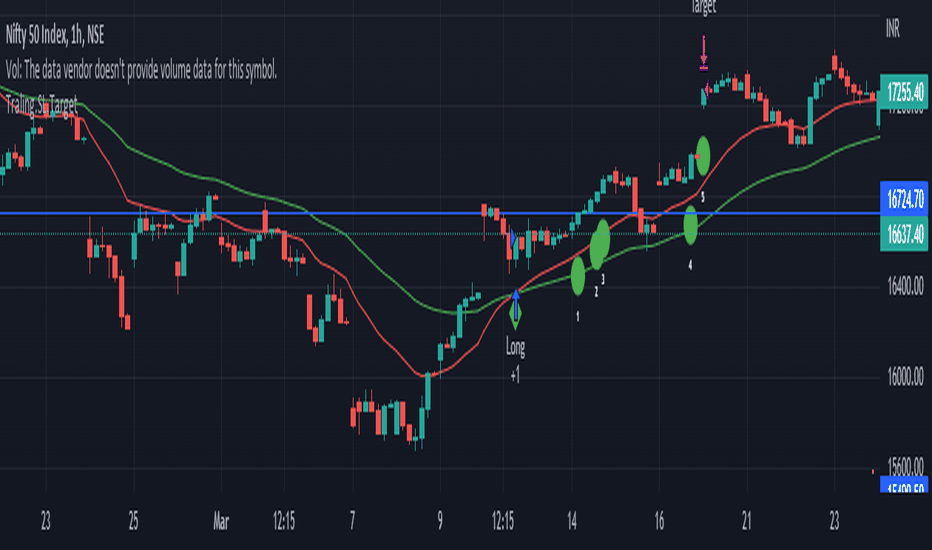
Task: Select the pink down-arrow Target marker
Action: click(x=704, y=53)
